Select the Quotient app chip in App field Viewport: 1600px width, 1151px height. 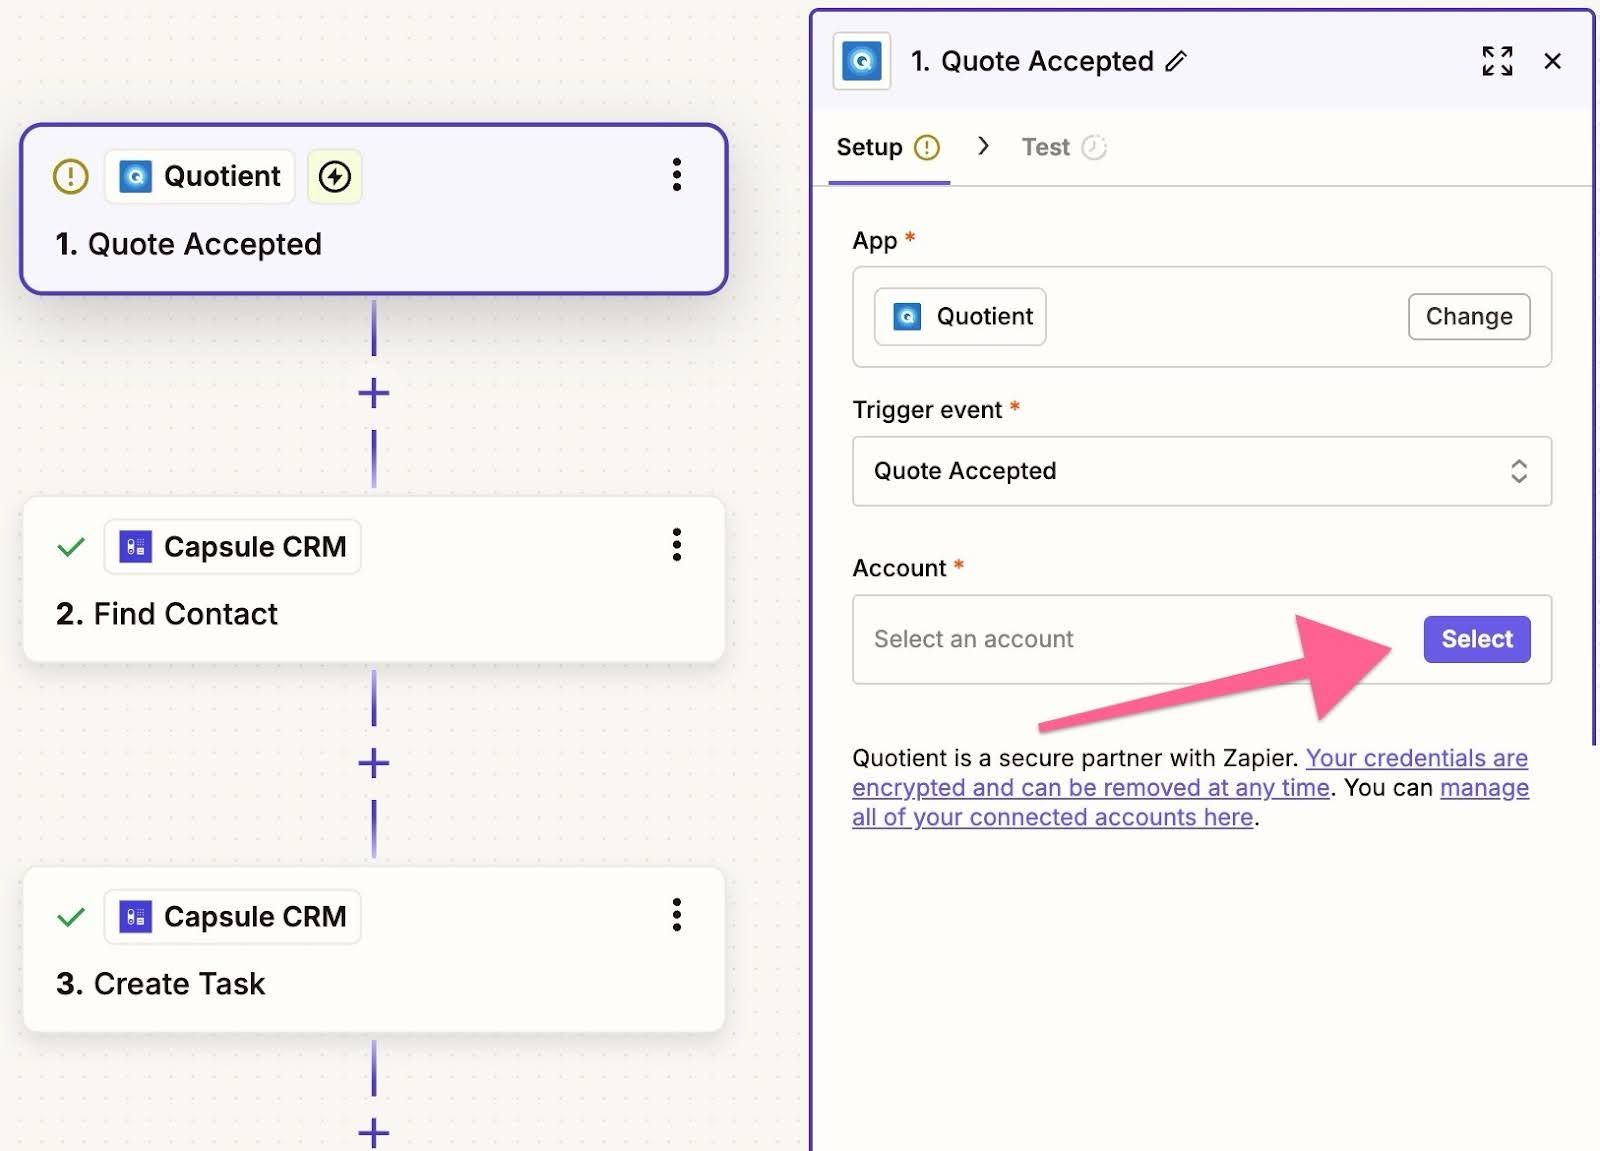[x=960, y=317]
